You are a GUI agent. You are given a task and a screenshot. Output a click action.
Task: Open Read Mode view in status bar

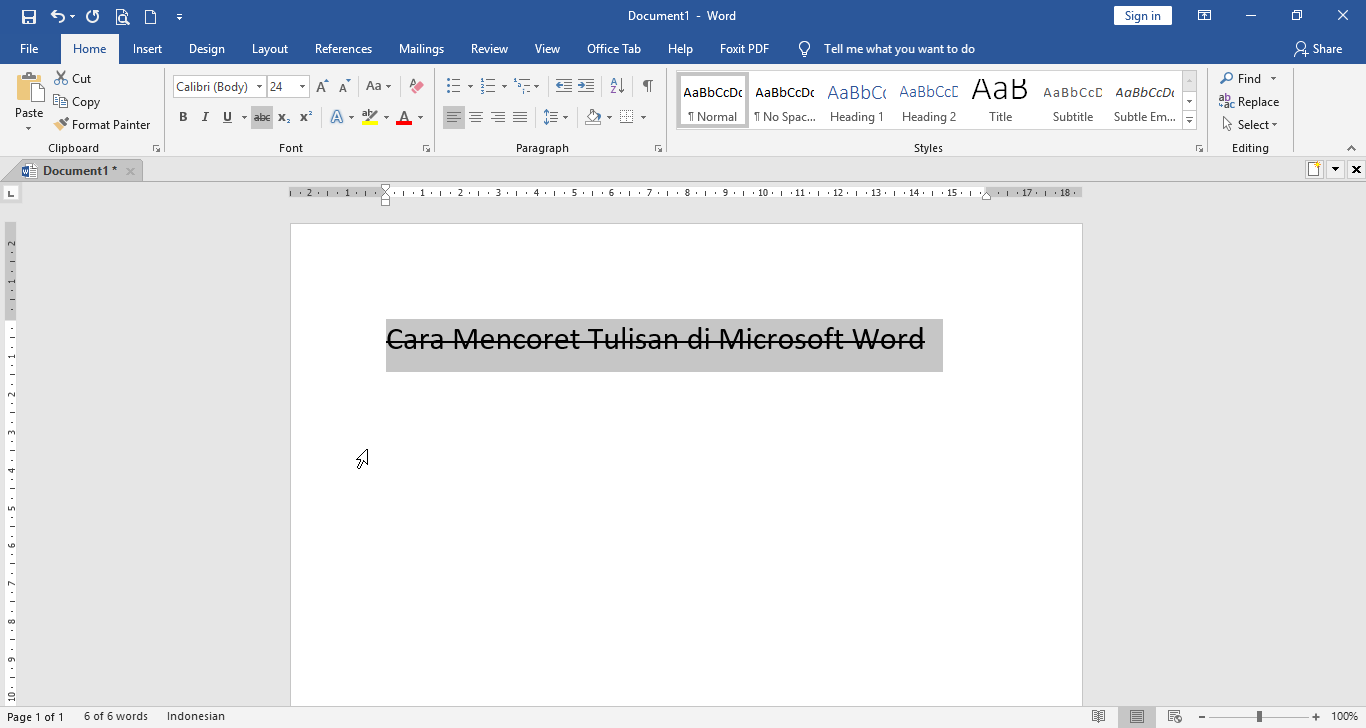pyautogui.click(x=1099, y=716)
